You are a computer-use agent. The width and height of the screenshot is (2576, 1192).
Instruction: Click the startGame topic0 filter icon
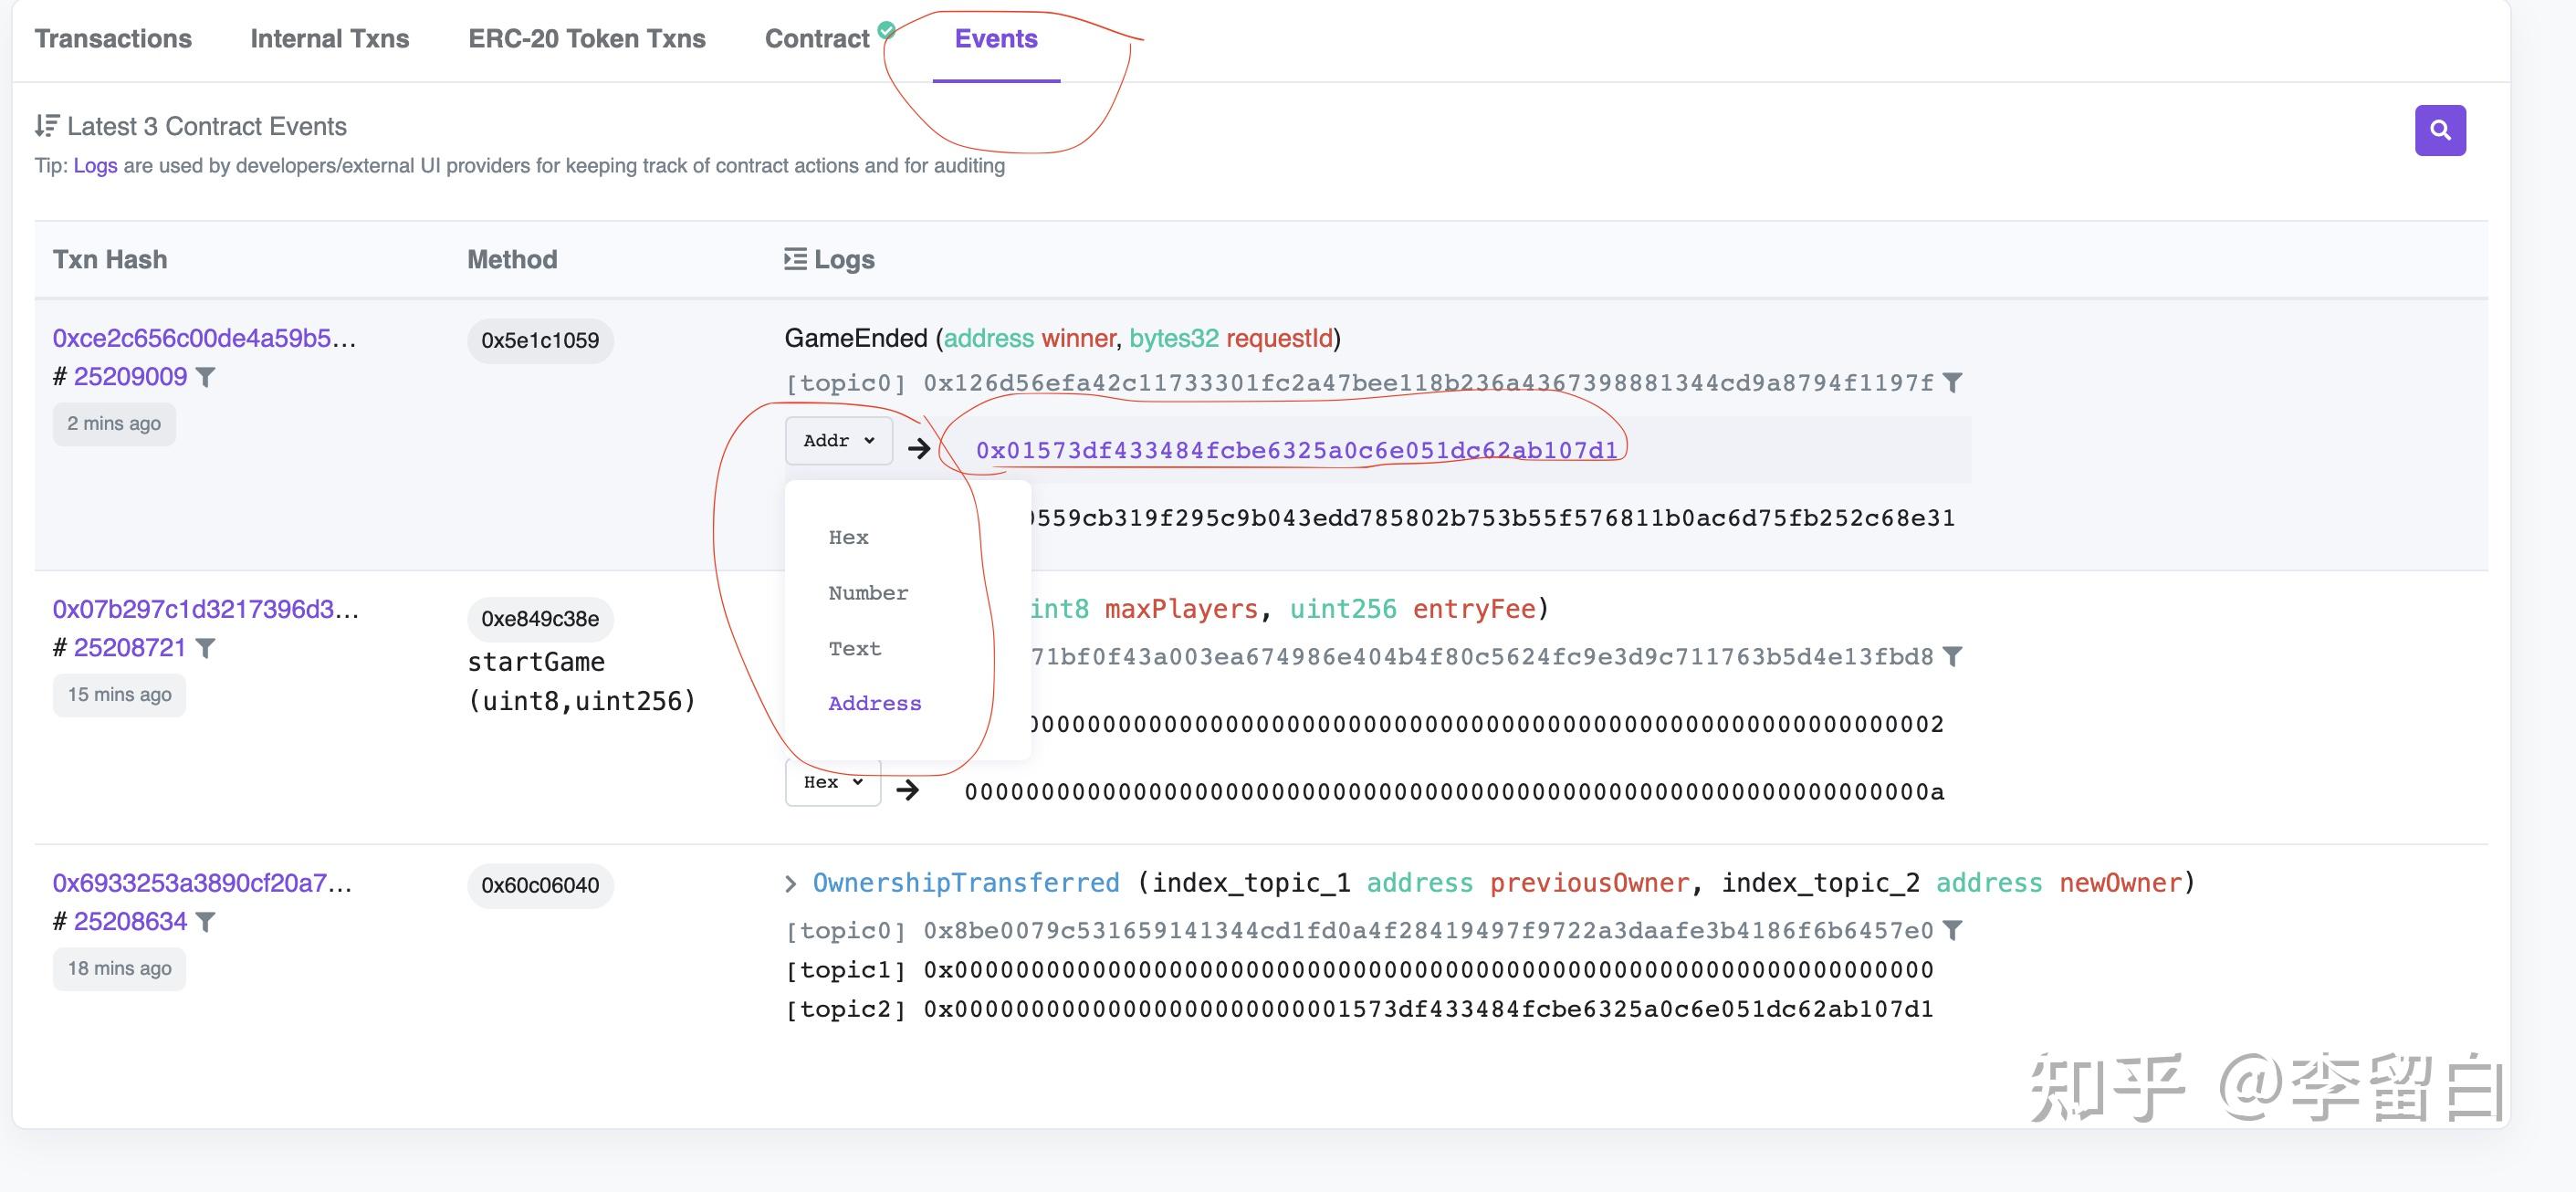click(1952, 657)
